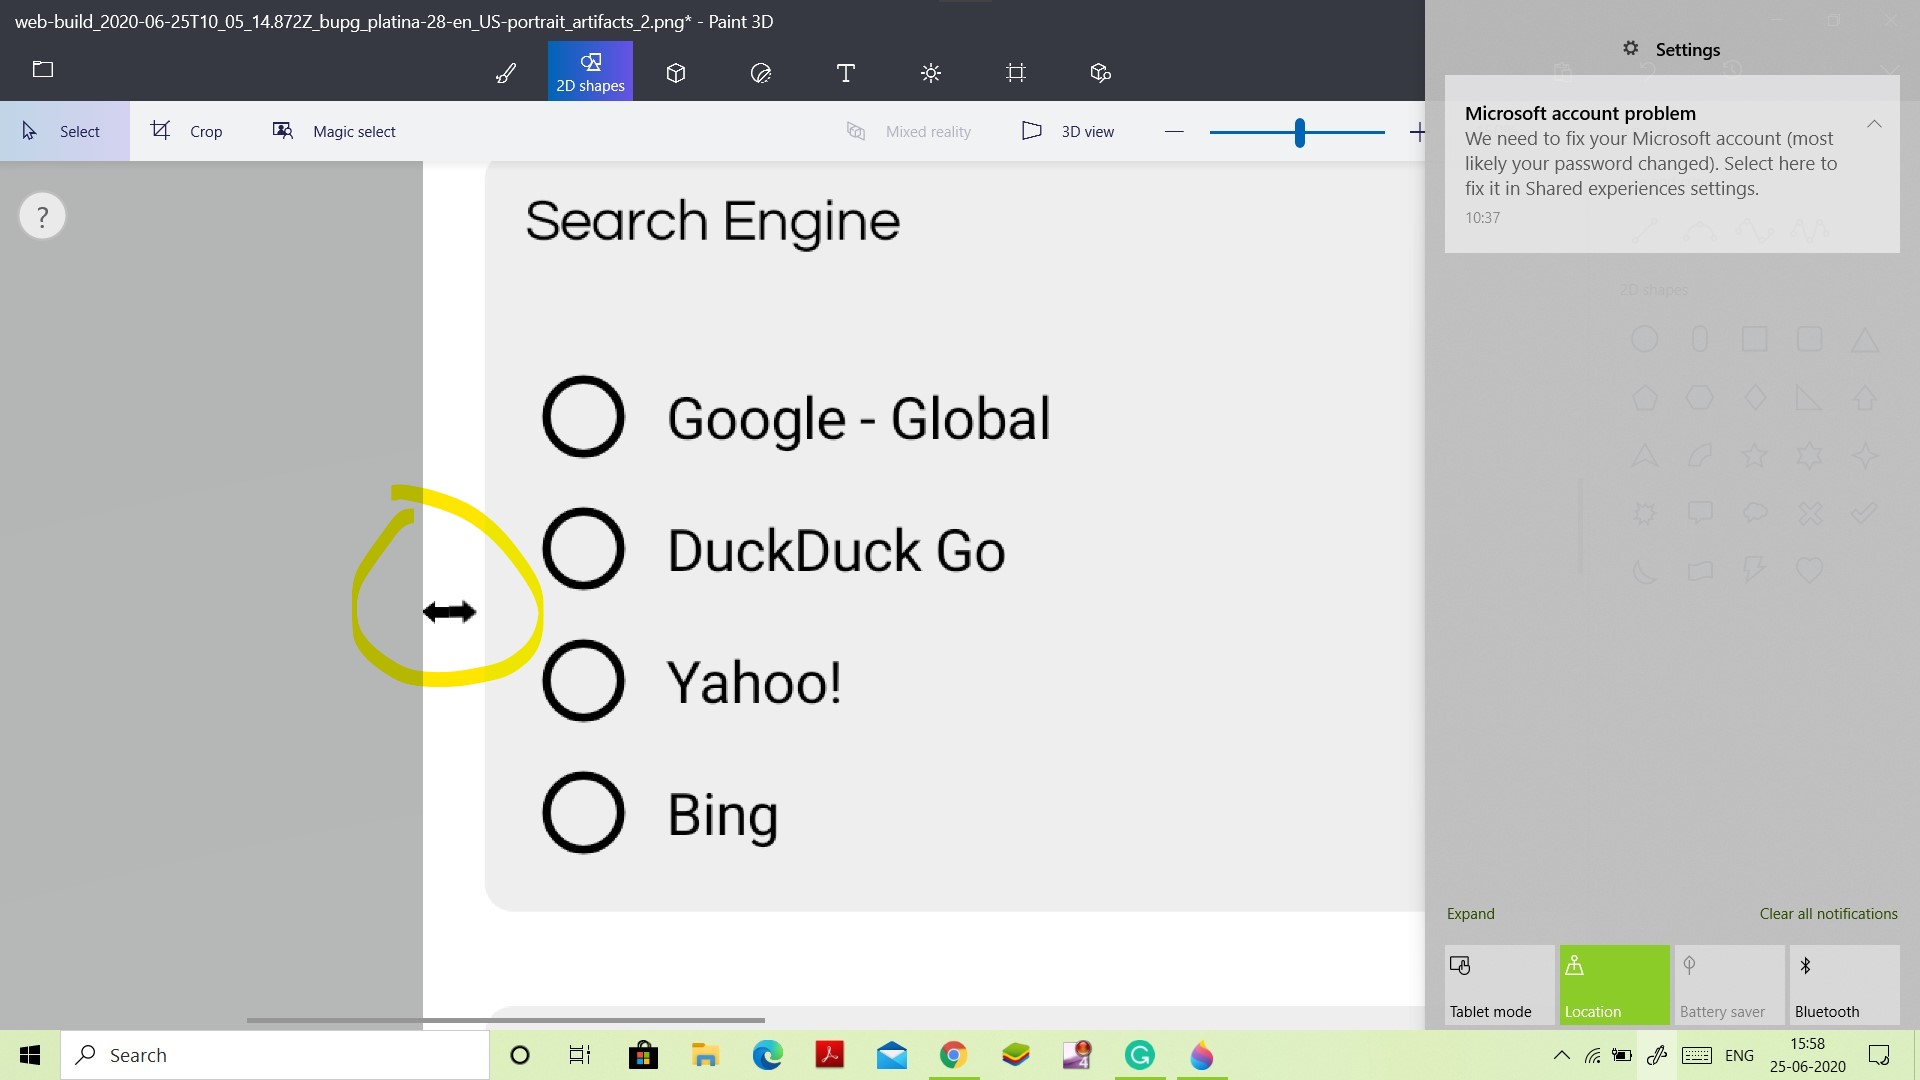Show hidden system tray icons

pos(1561,1055)
